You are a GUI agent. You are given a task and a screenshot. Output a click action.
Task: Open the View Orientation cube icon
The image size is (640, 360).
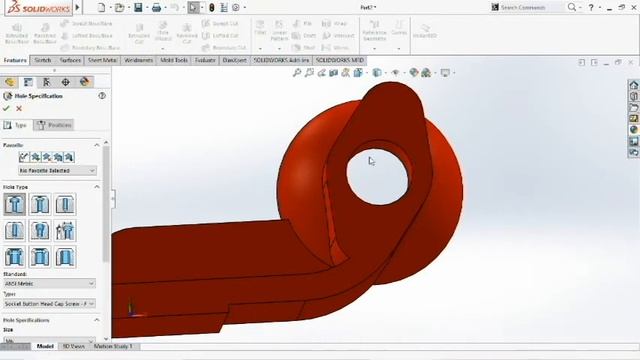tap(358, 73)
